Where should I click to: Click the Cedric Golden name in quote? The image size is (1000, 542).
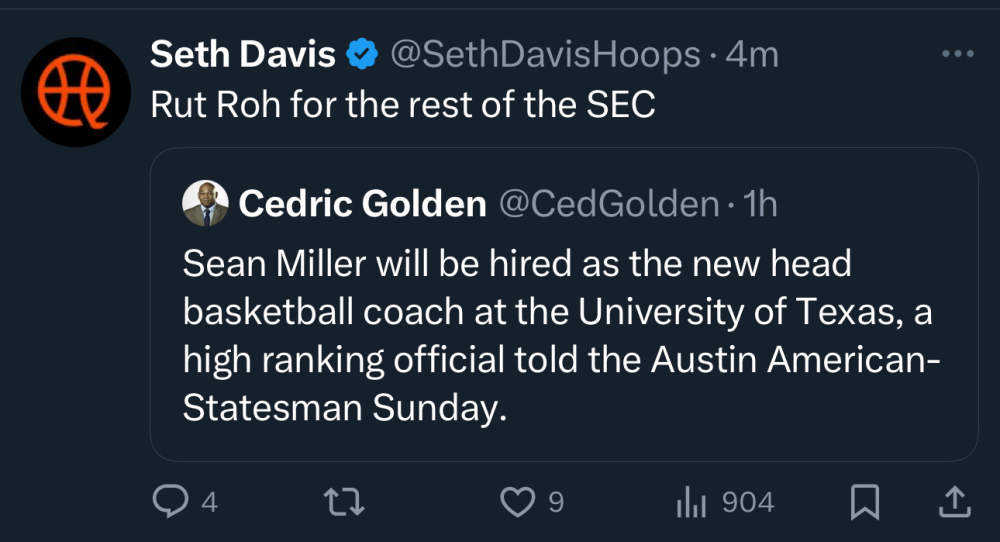(x=362, y=204)
